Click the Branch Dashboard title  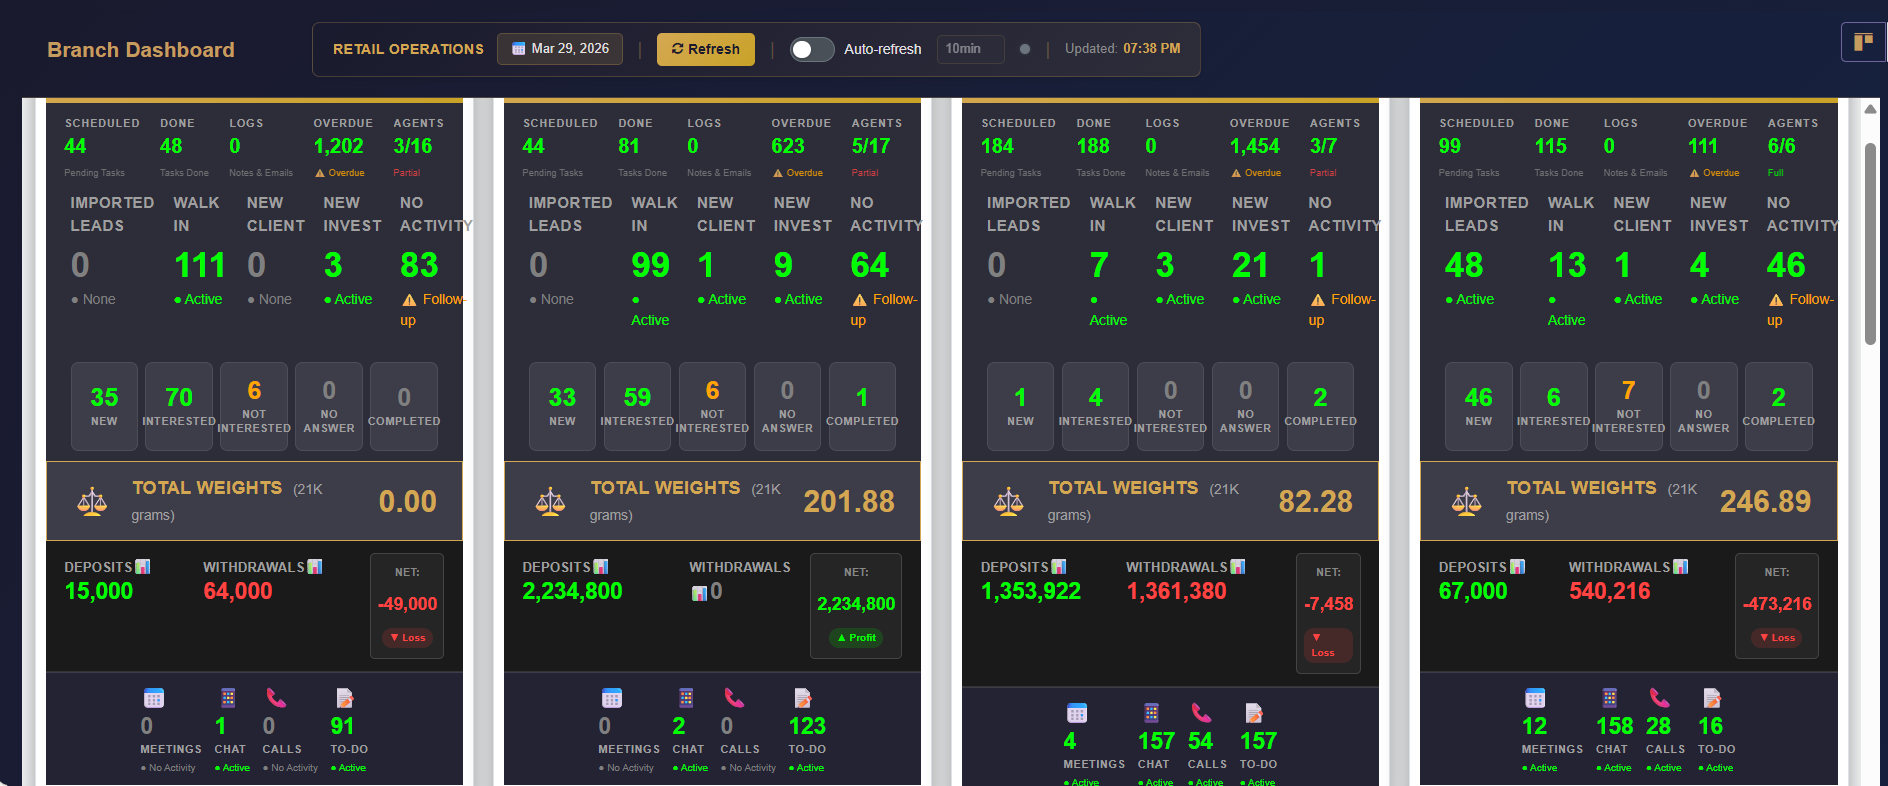click(x=141, y=50)
